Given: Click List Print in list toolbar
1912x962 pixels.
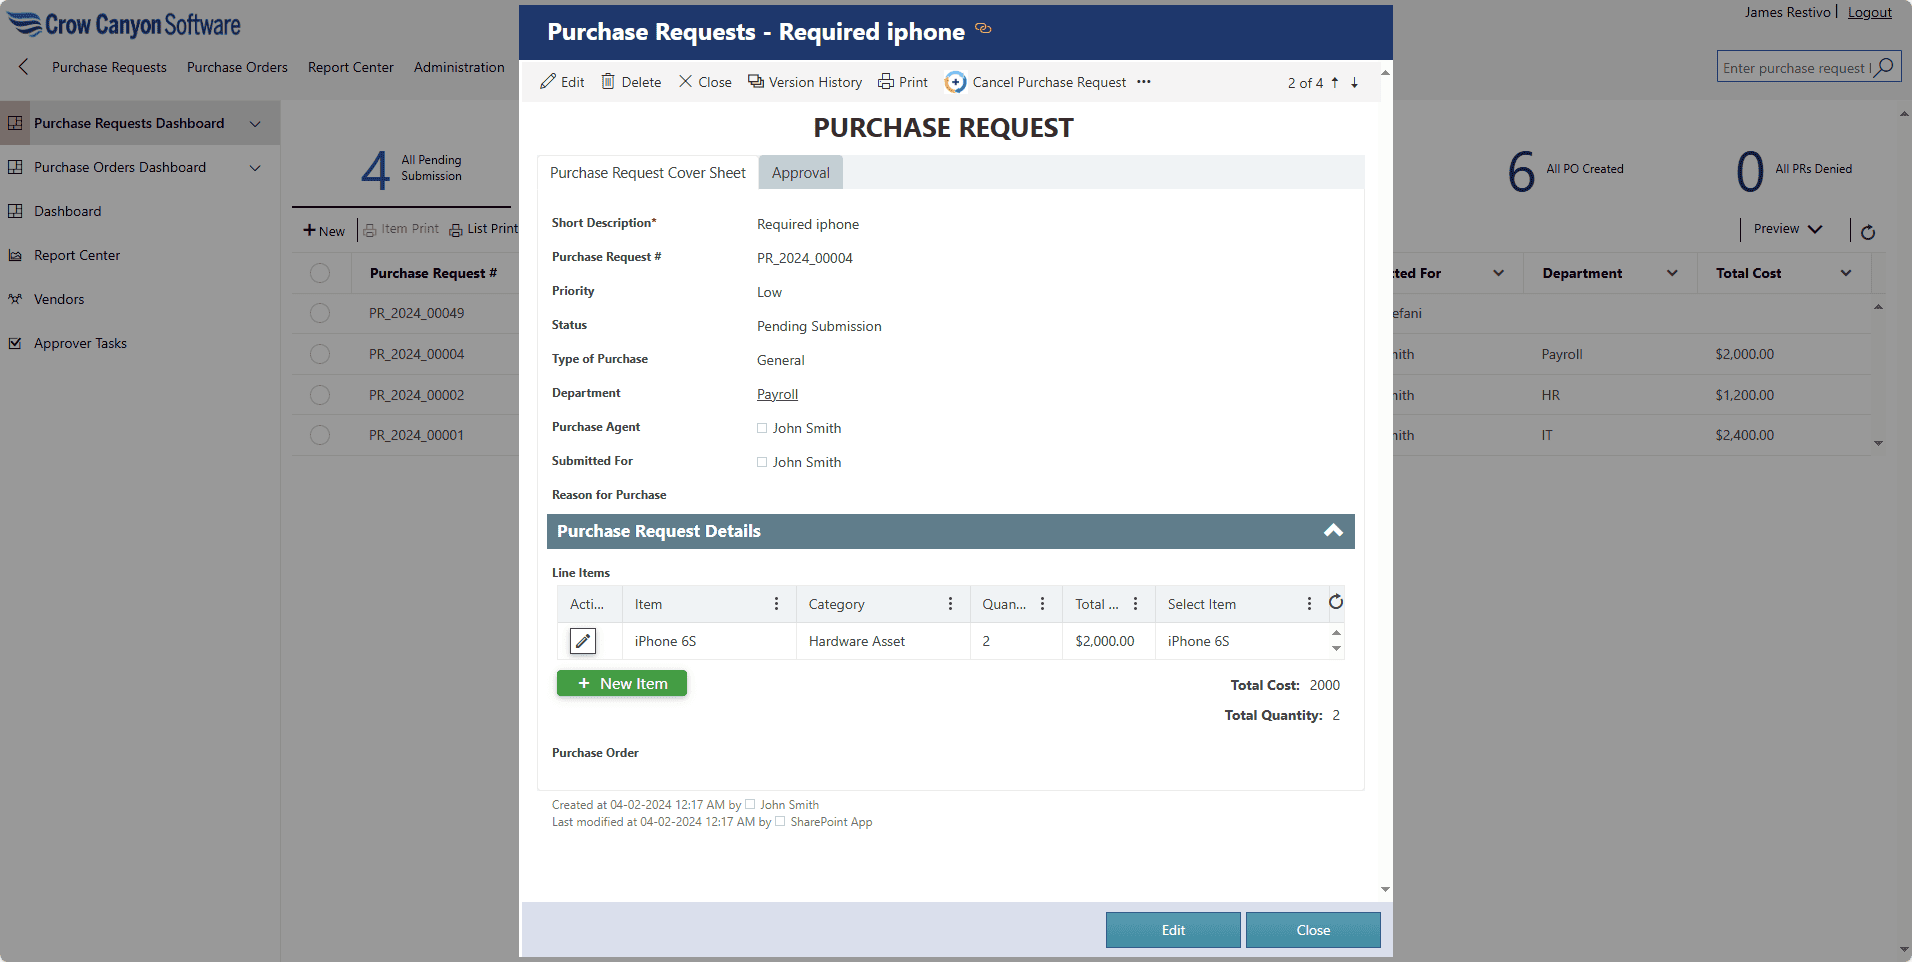Looking at the screenshot, I should coord(484,229).
